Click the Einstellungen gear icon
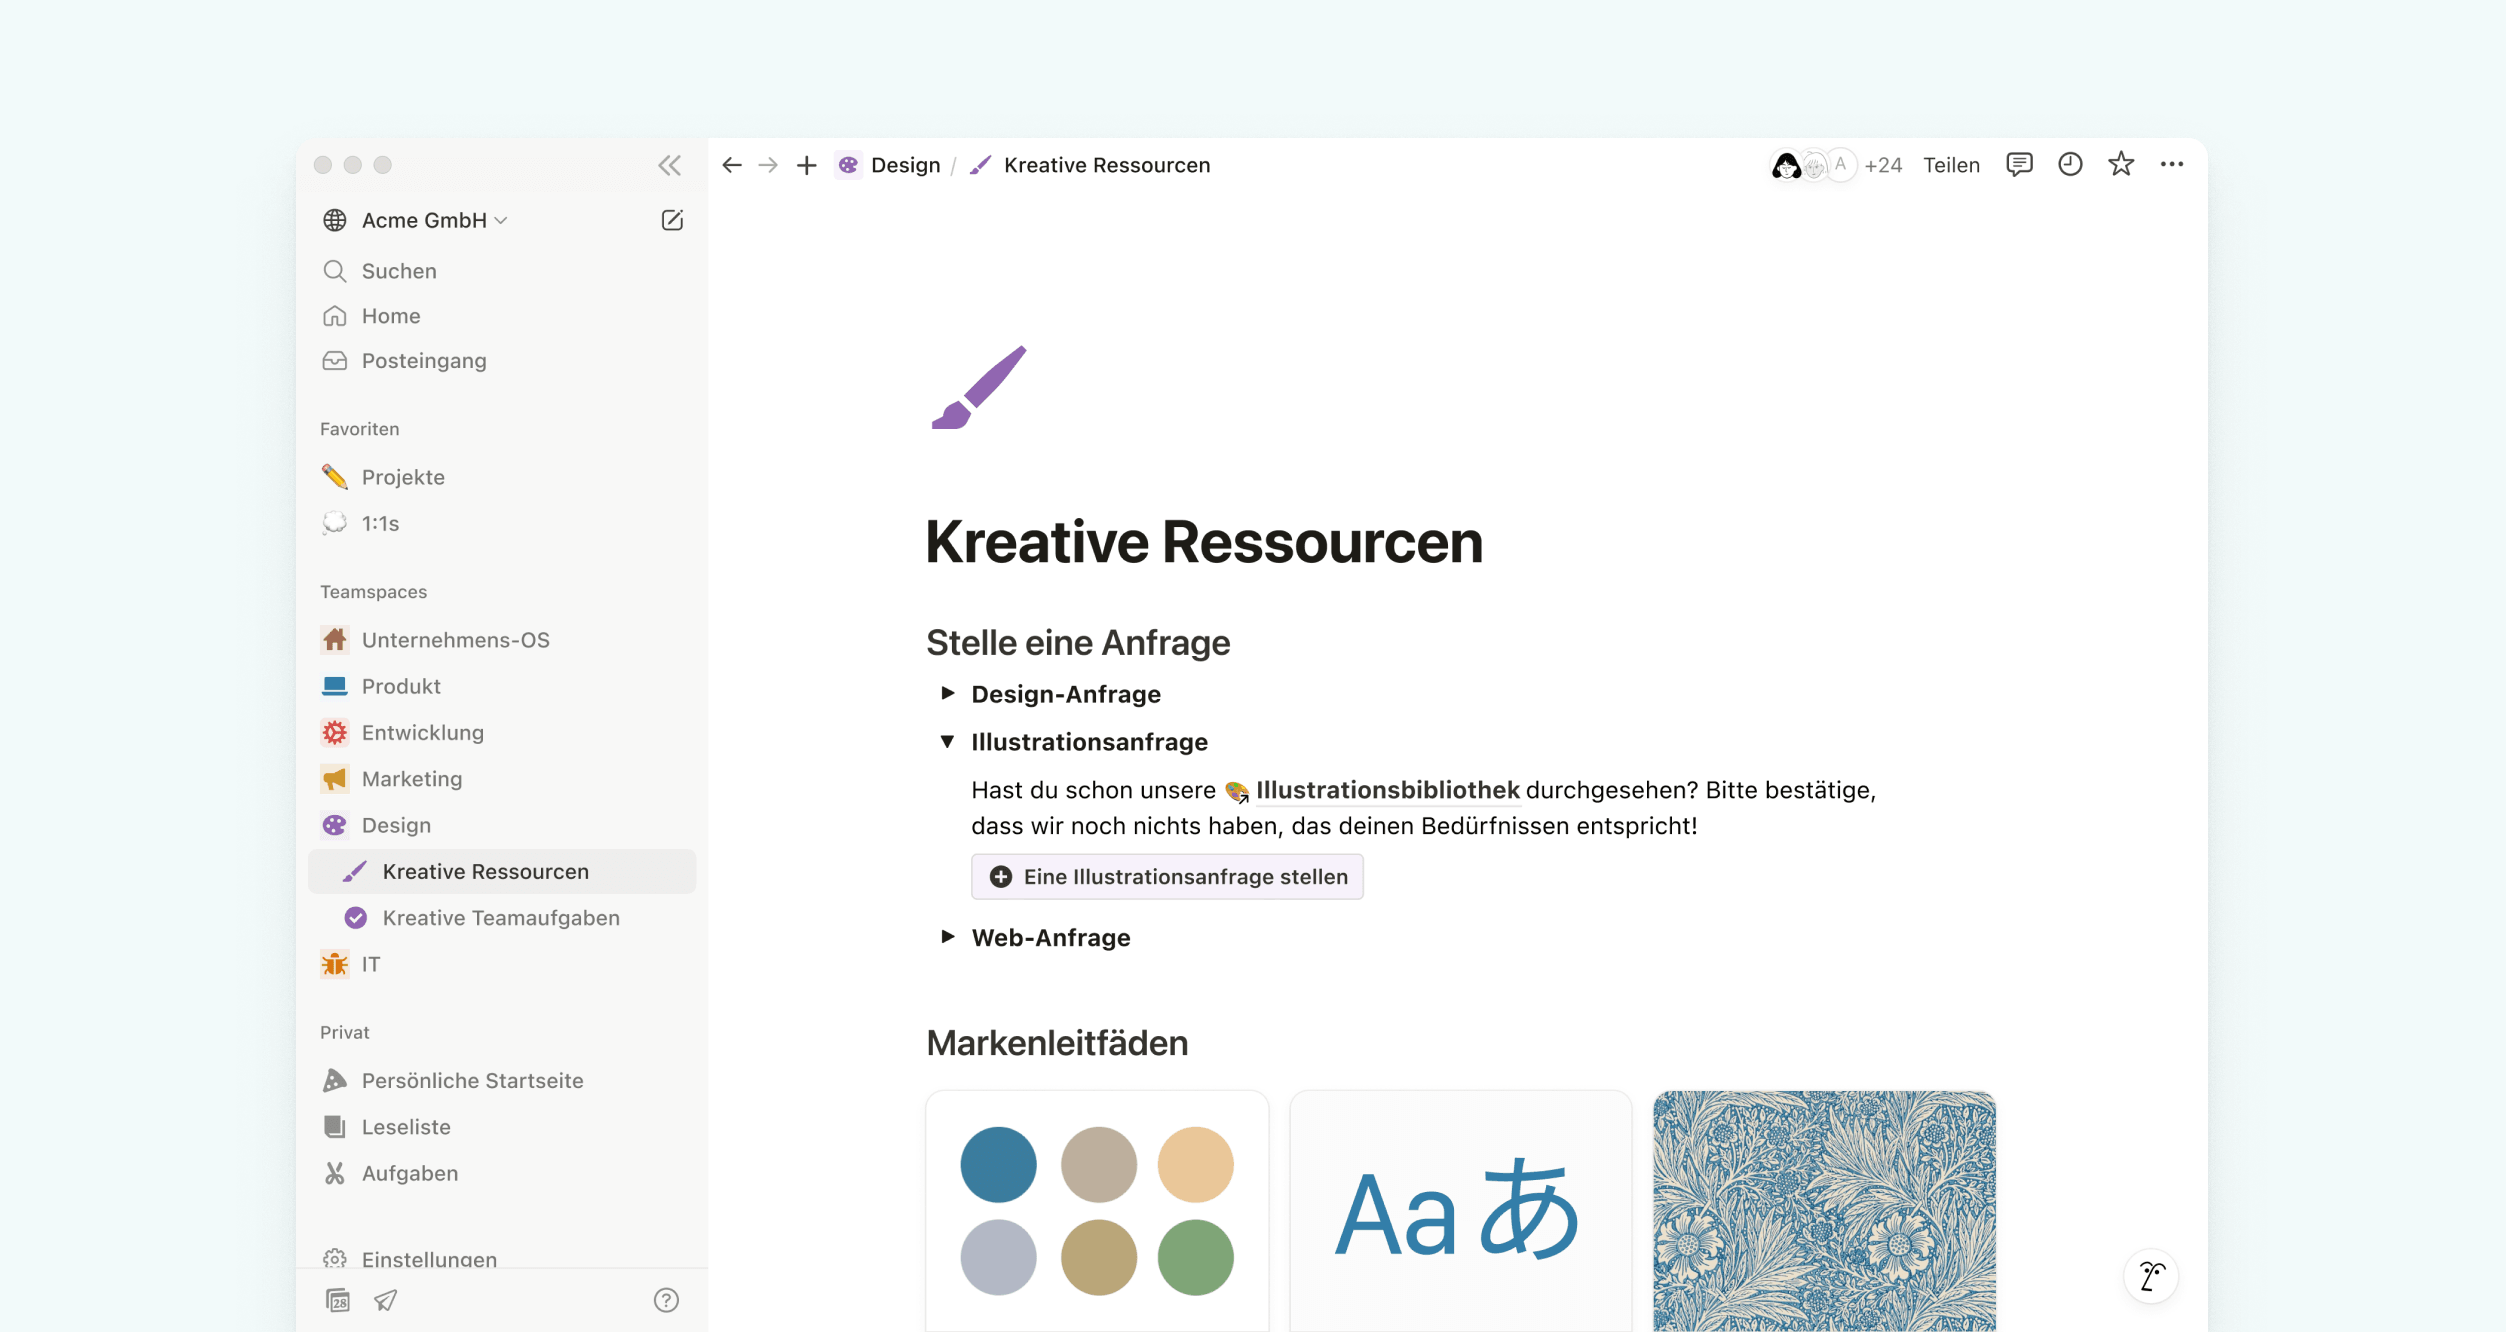2506x1332 pixels. tap(335, 1259)
